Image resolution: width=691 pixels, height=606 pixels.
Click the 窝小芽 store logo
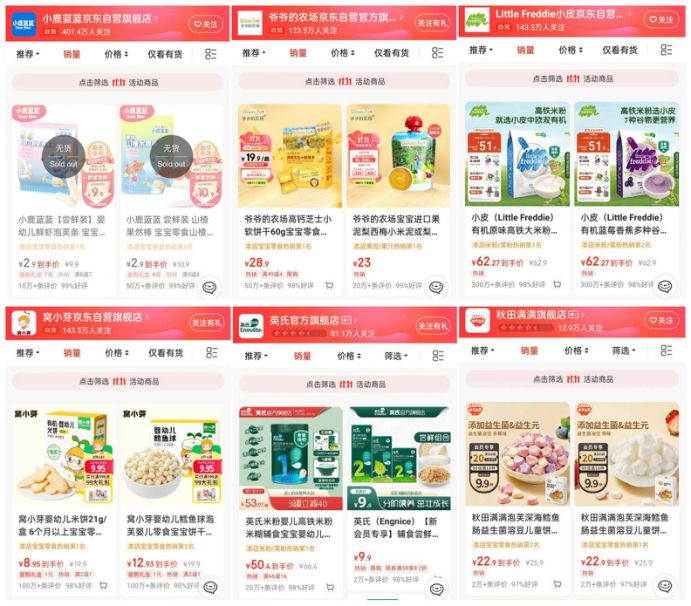pyautogui.click(x=24, y=323)
